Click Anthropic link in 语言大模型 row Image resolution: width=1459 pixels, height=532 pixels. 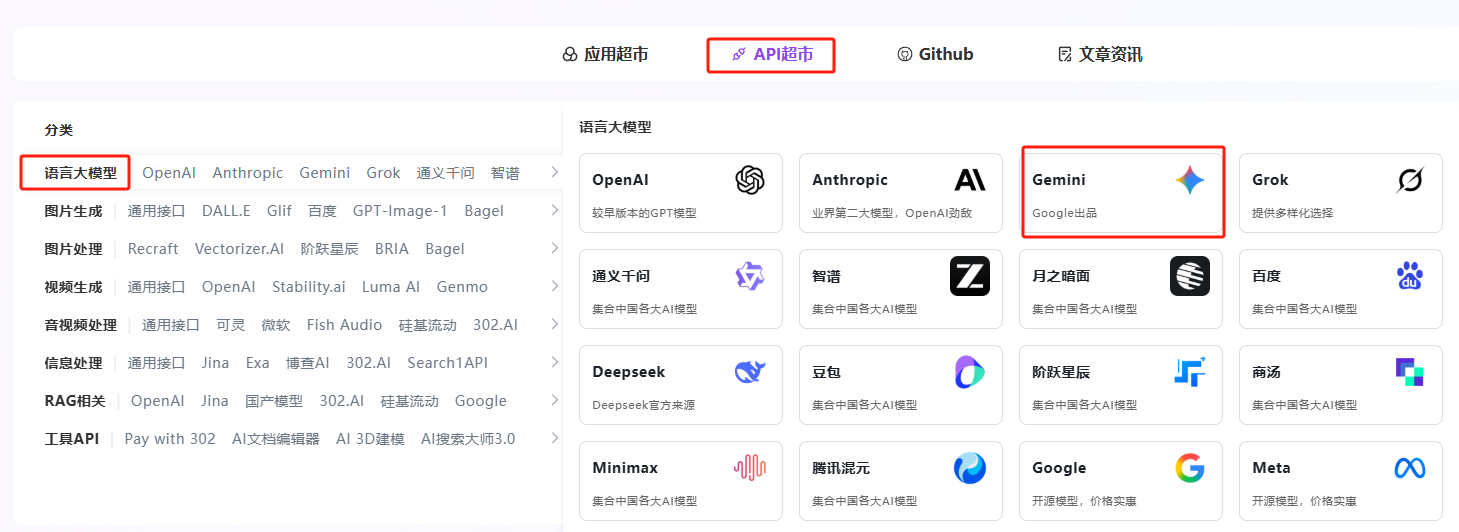click(248, 173)
